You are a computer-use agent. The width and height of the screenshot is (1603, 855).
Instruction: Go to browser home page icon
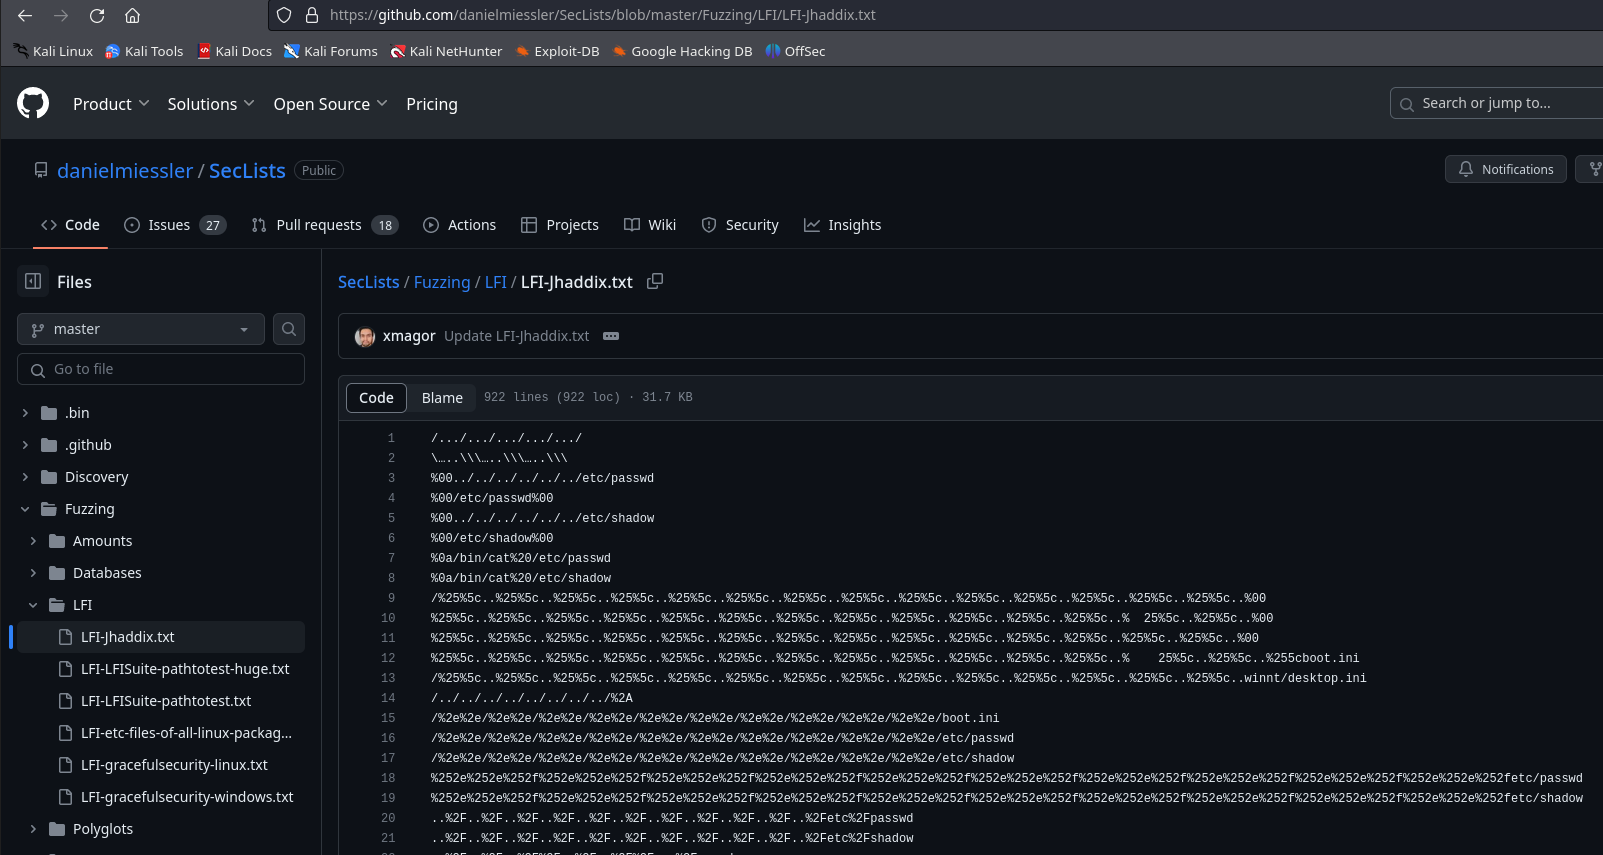(132, 15)
